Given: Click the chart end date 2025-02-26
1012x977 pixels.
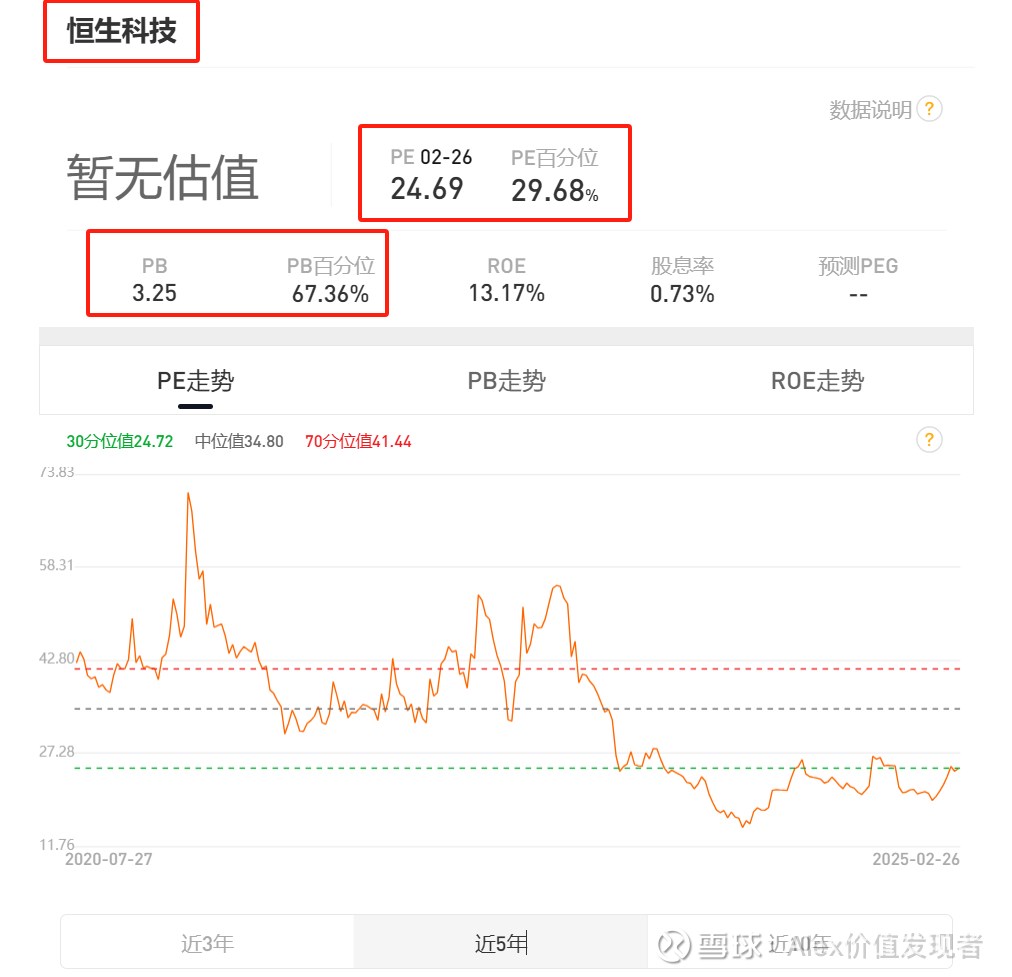Looking at the screenshot, I should click(x=916, y=859).
